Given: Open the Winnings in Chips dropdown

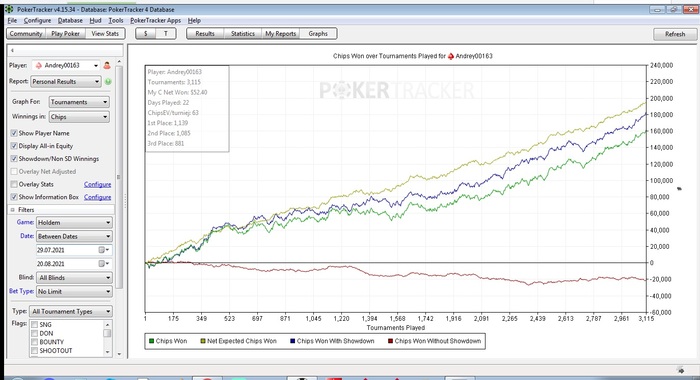Looking at the screenshot, I should [x=79, y=117].
